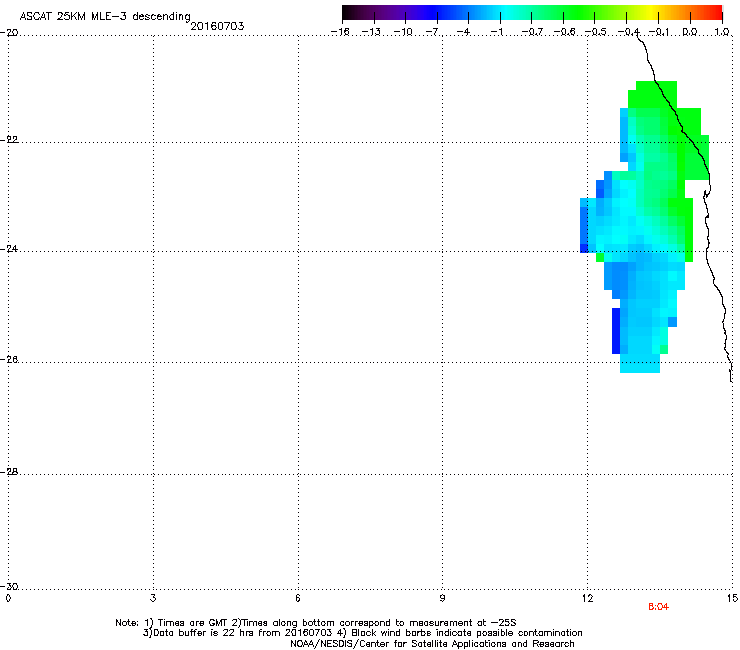Screen dimensions: 740x650
Task: Click the NOAA/NESDIS credit line
Action: click(x=432, y=644)
